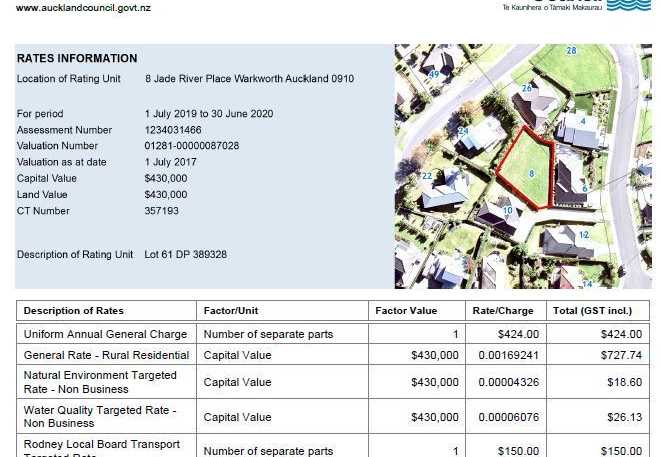Select the Assessment Number 1234031466 value

pyautogui.click(x=173, y=130)
